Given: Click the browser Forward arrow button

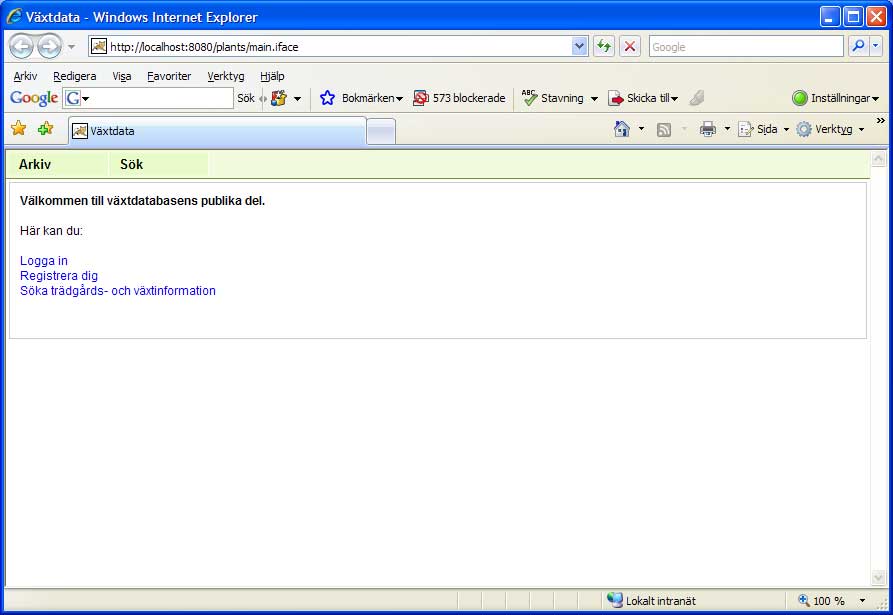Looking at the screenshot, I should click(50, 46).
